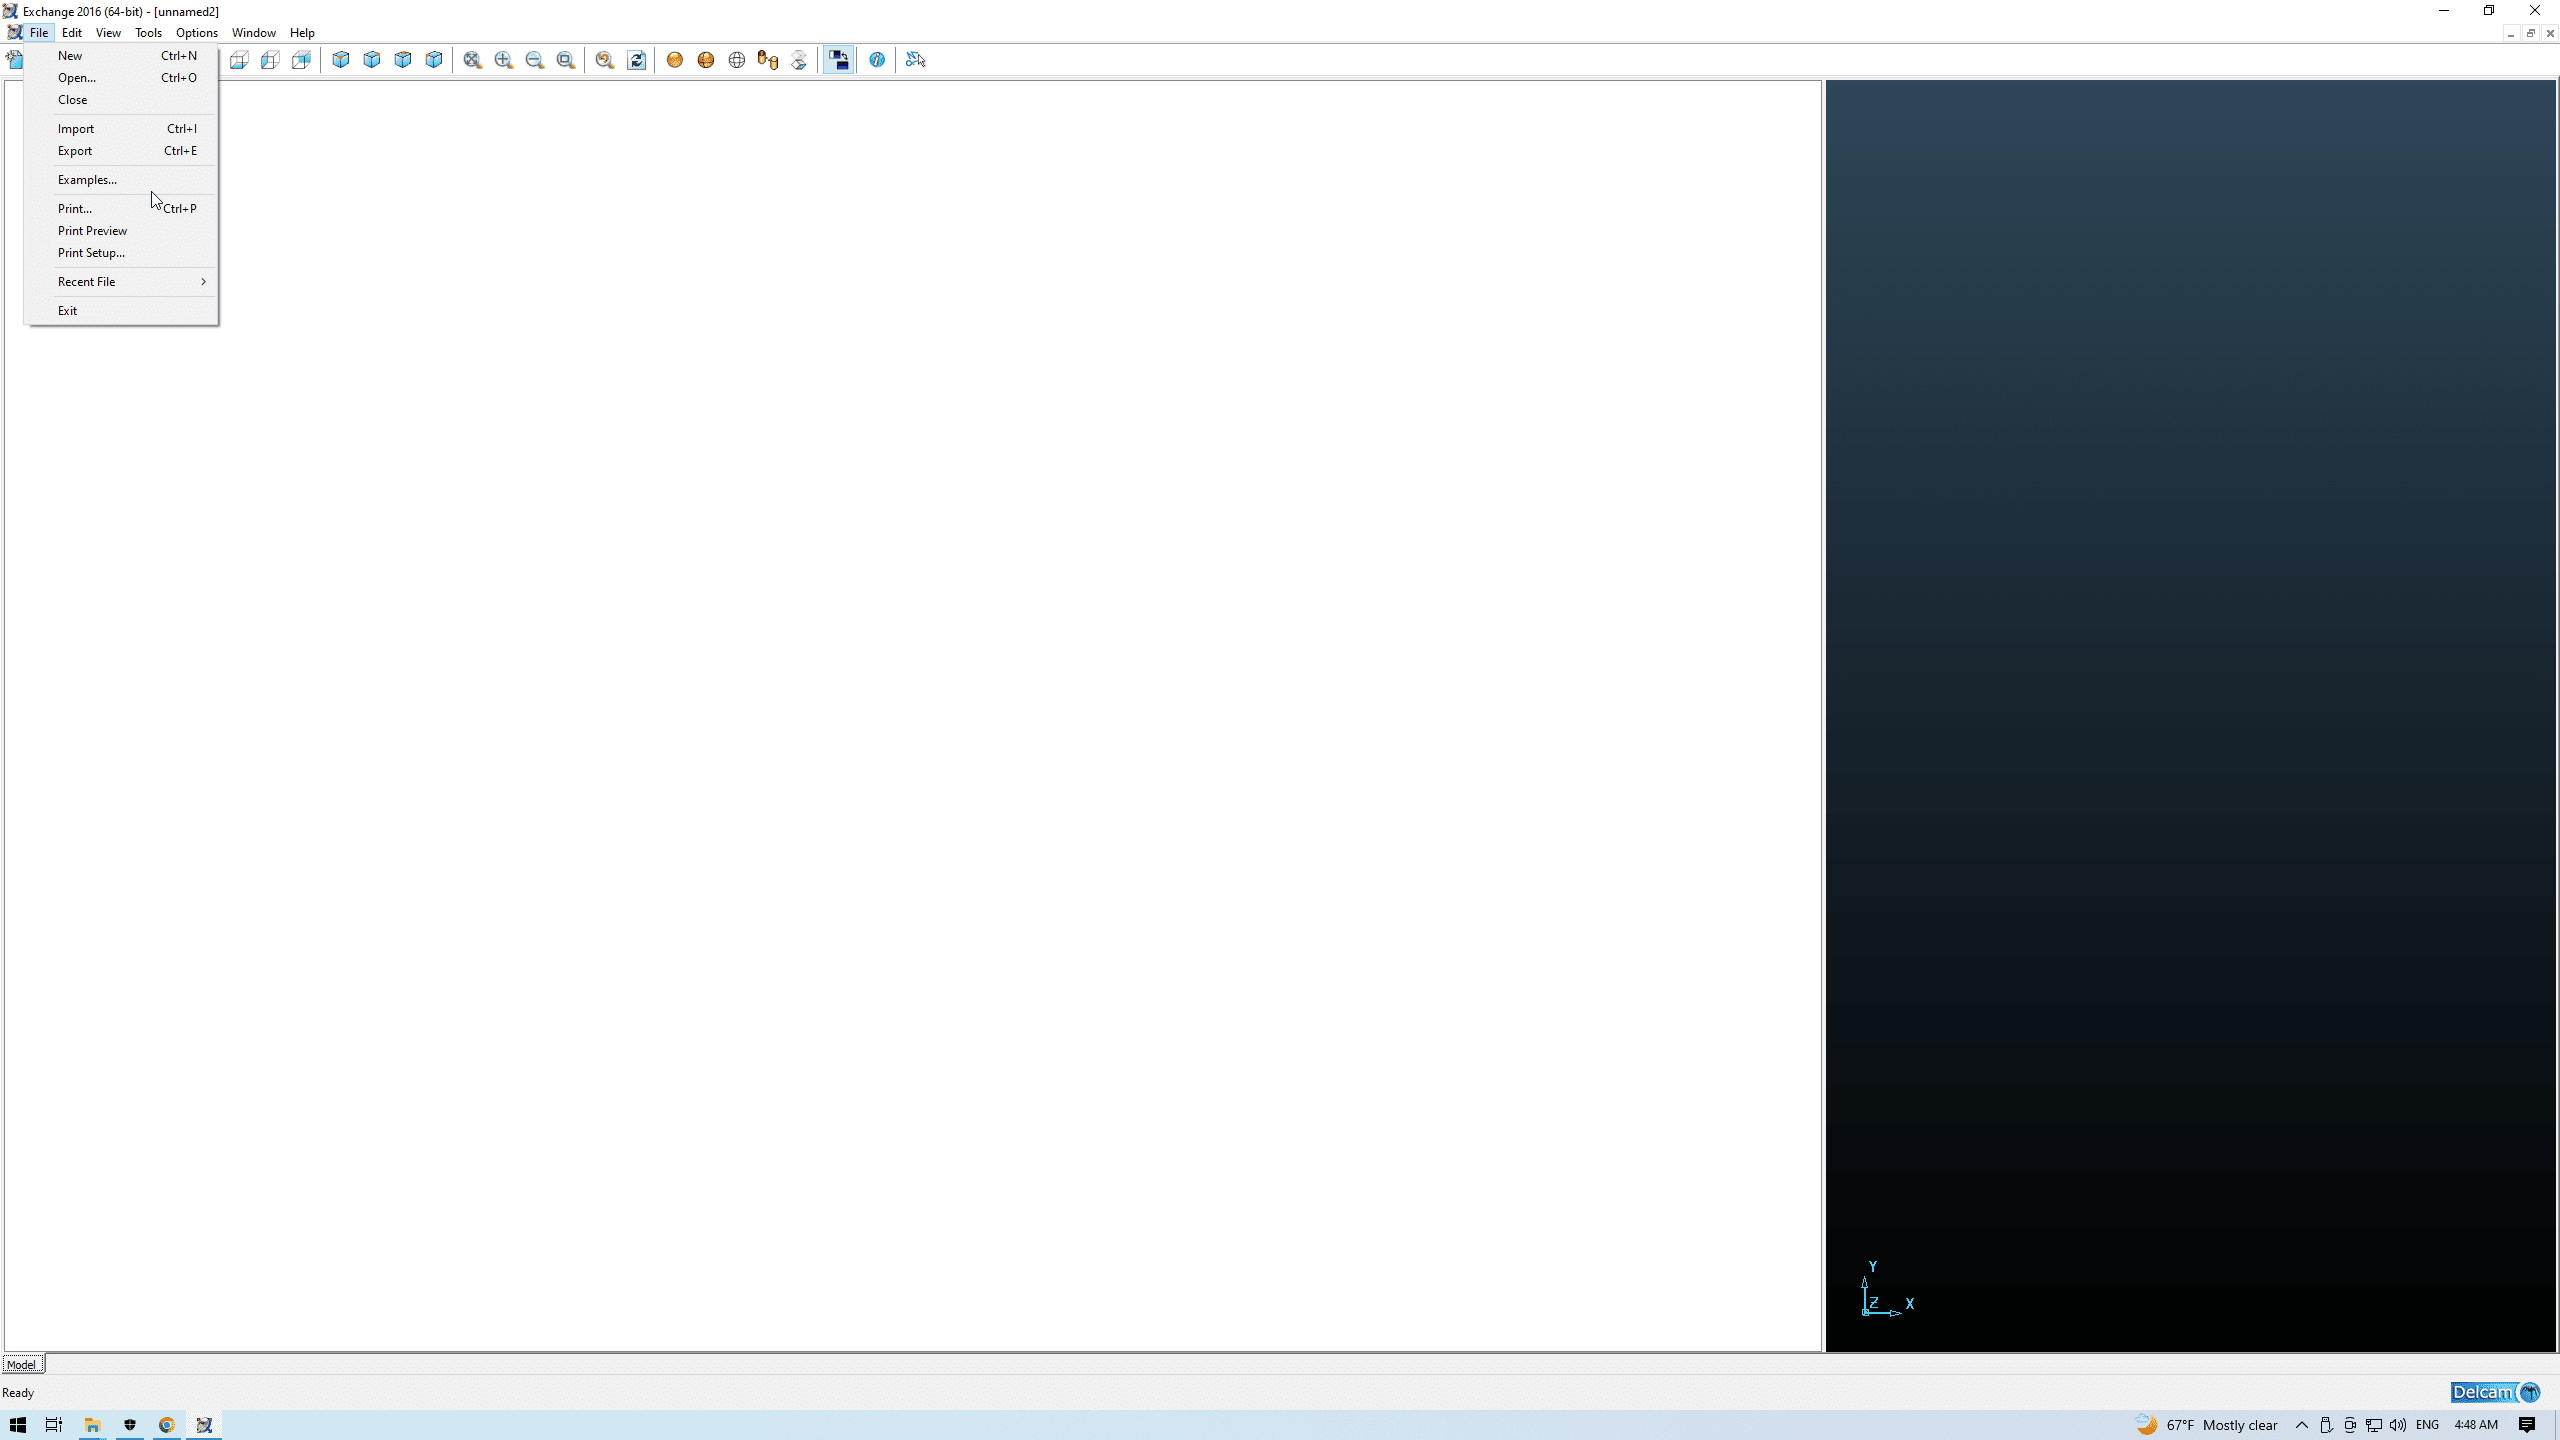Open the Options menu
The height and width of the screenshot is (1440, 2560).
pos(196,33)
